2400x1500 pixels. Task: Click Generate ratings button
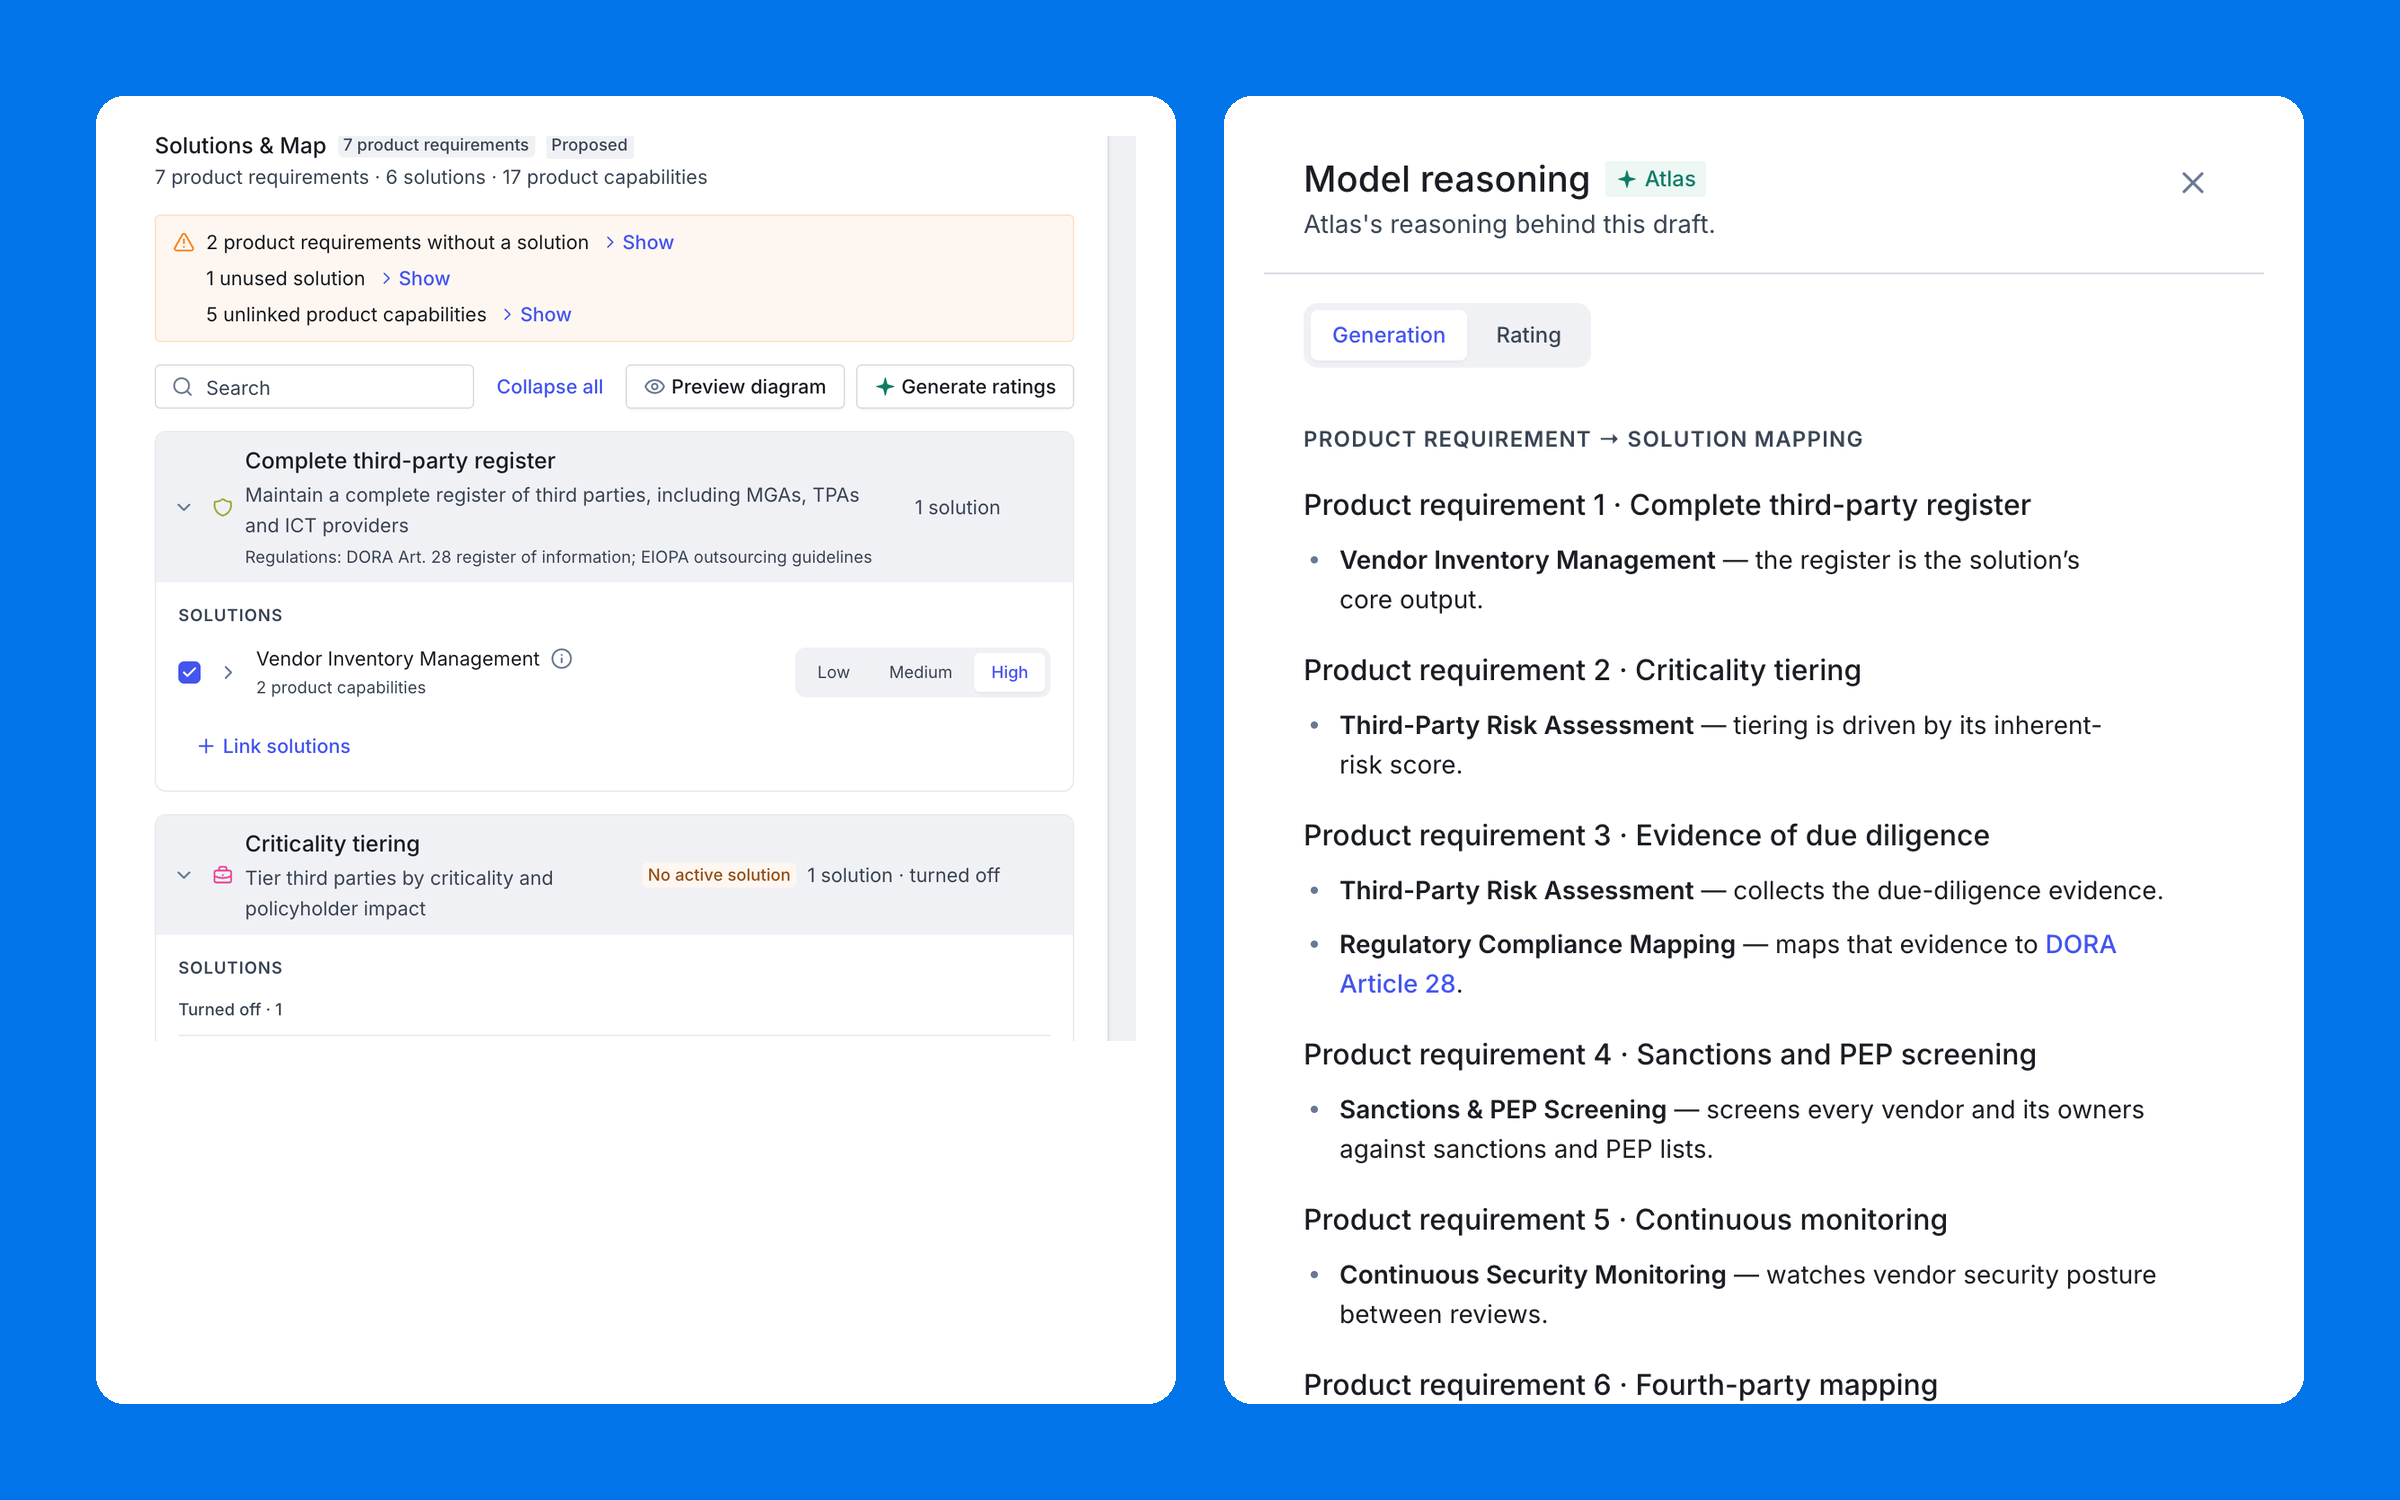point(965,387)
